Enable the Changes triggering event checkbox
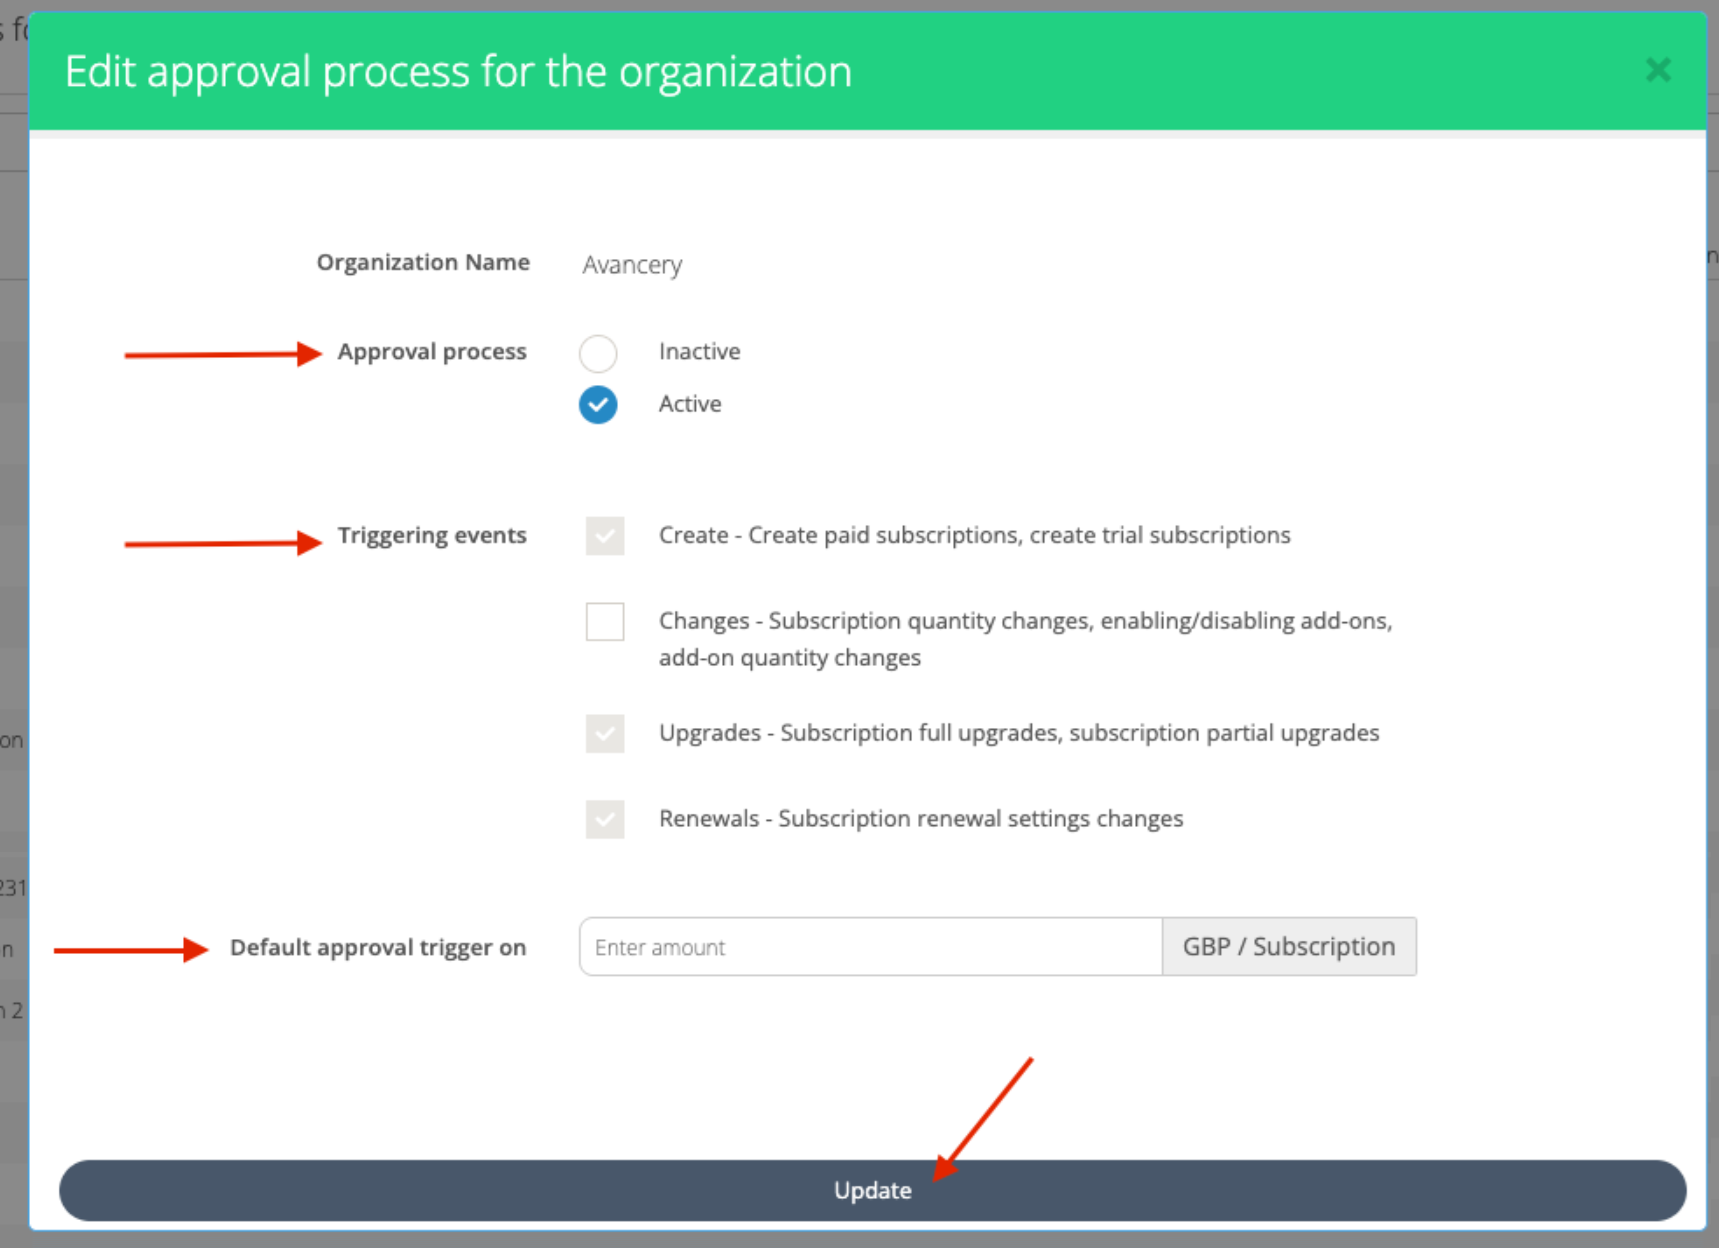The height and width of the screenshot is (1248, 1719). [x=605, y=621]
